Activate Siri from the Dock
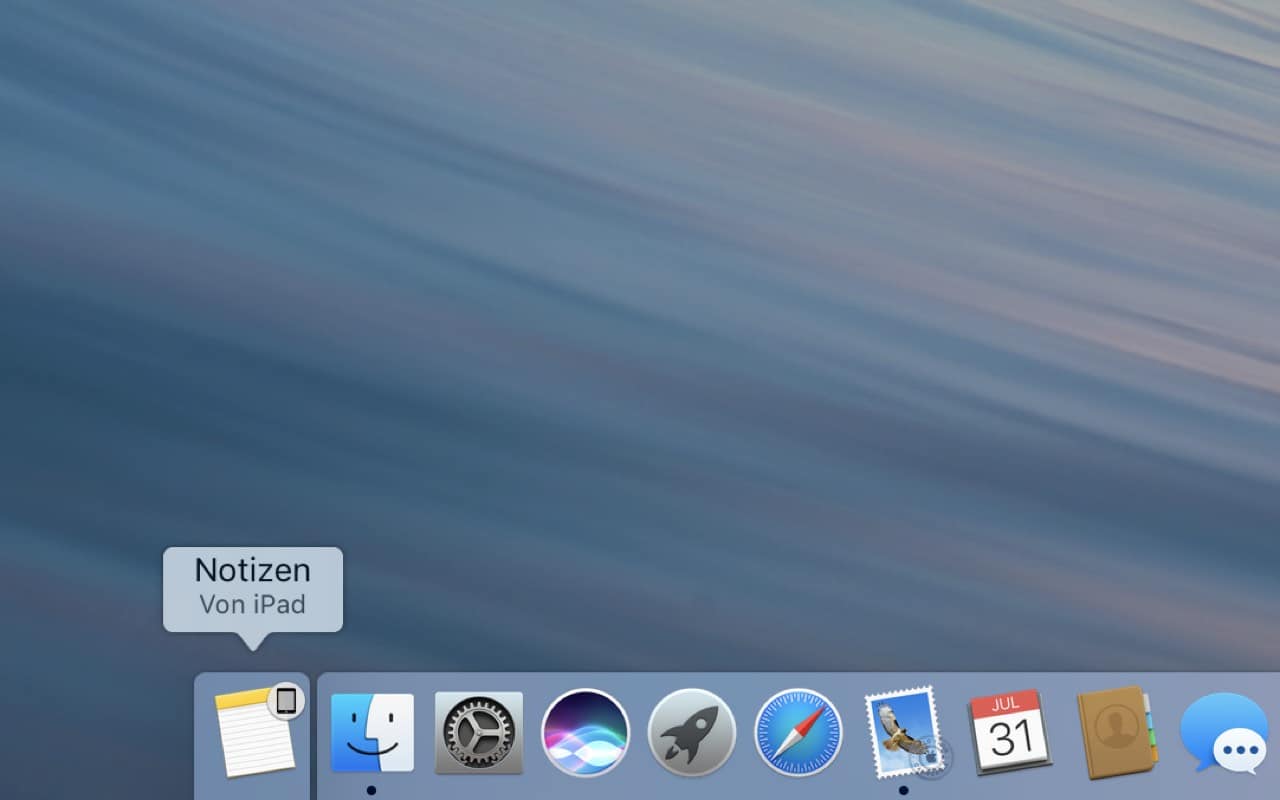This screenshot has height=800, width=1280. click(x=585, y=733)
